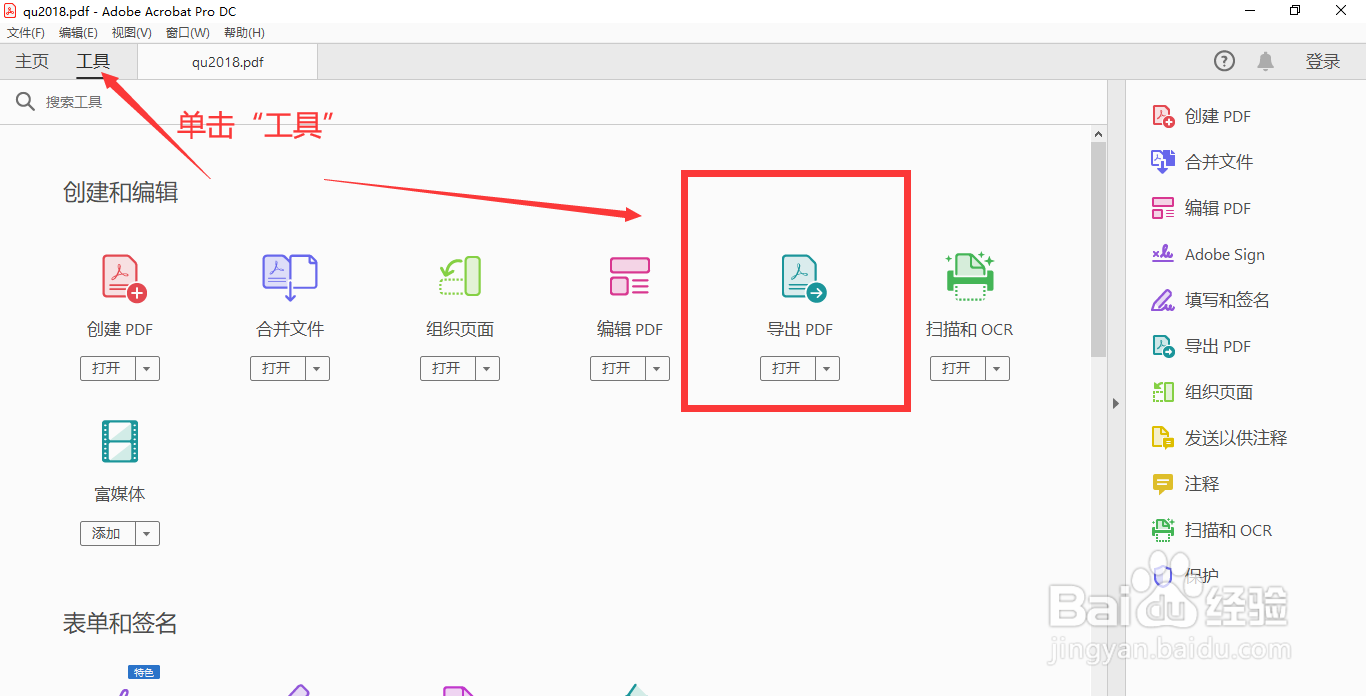Viewport: 1366px width, 696px height.
Task: Select 组织页面 in right sidebar
Action: [x=1202, y=392]
